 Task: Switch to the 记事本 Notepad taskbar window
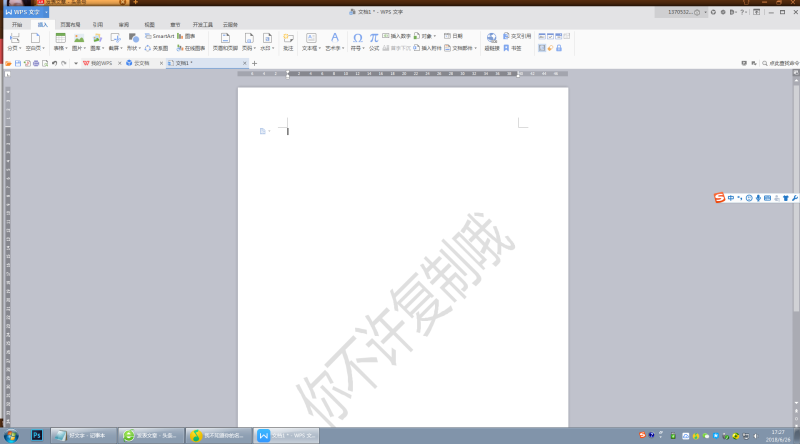(x=83, y=435)
